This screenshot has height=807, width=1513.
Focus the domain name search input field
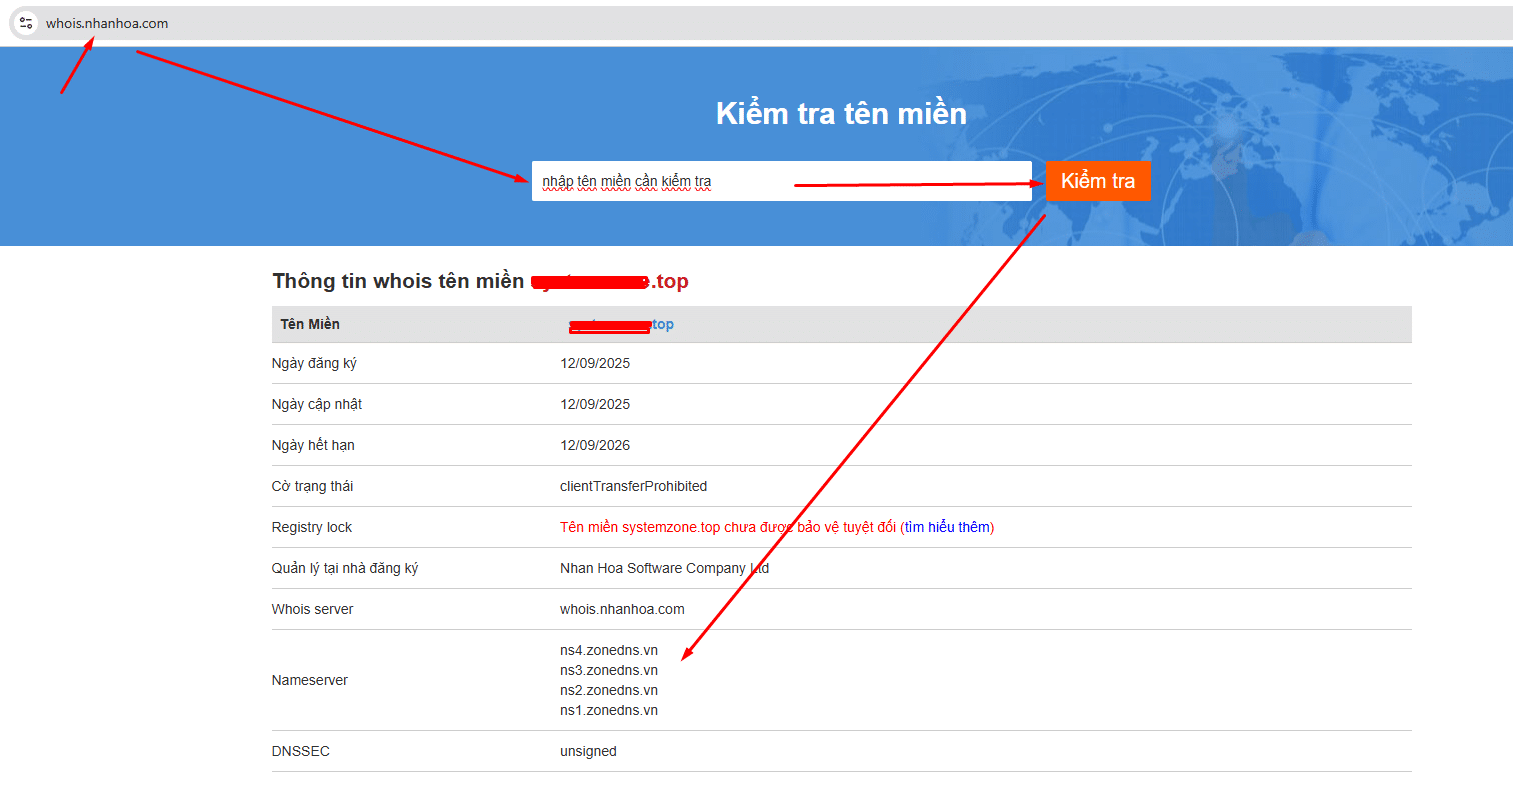780,181
